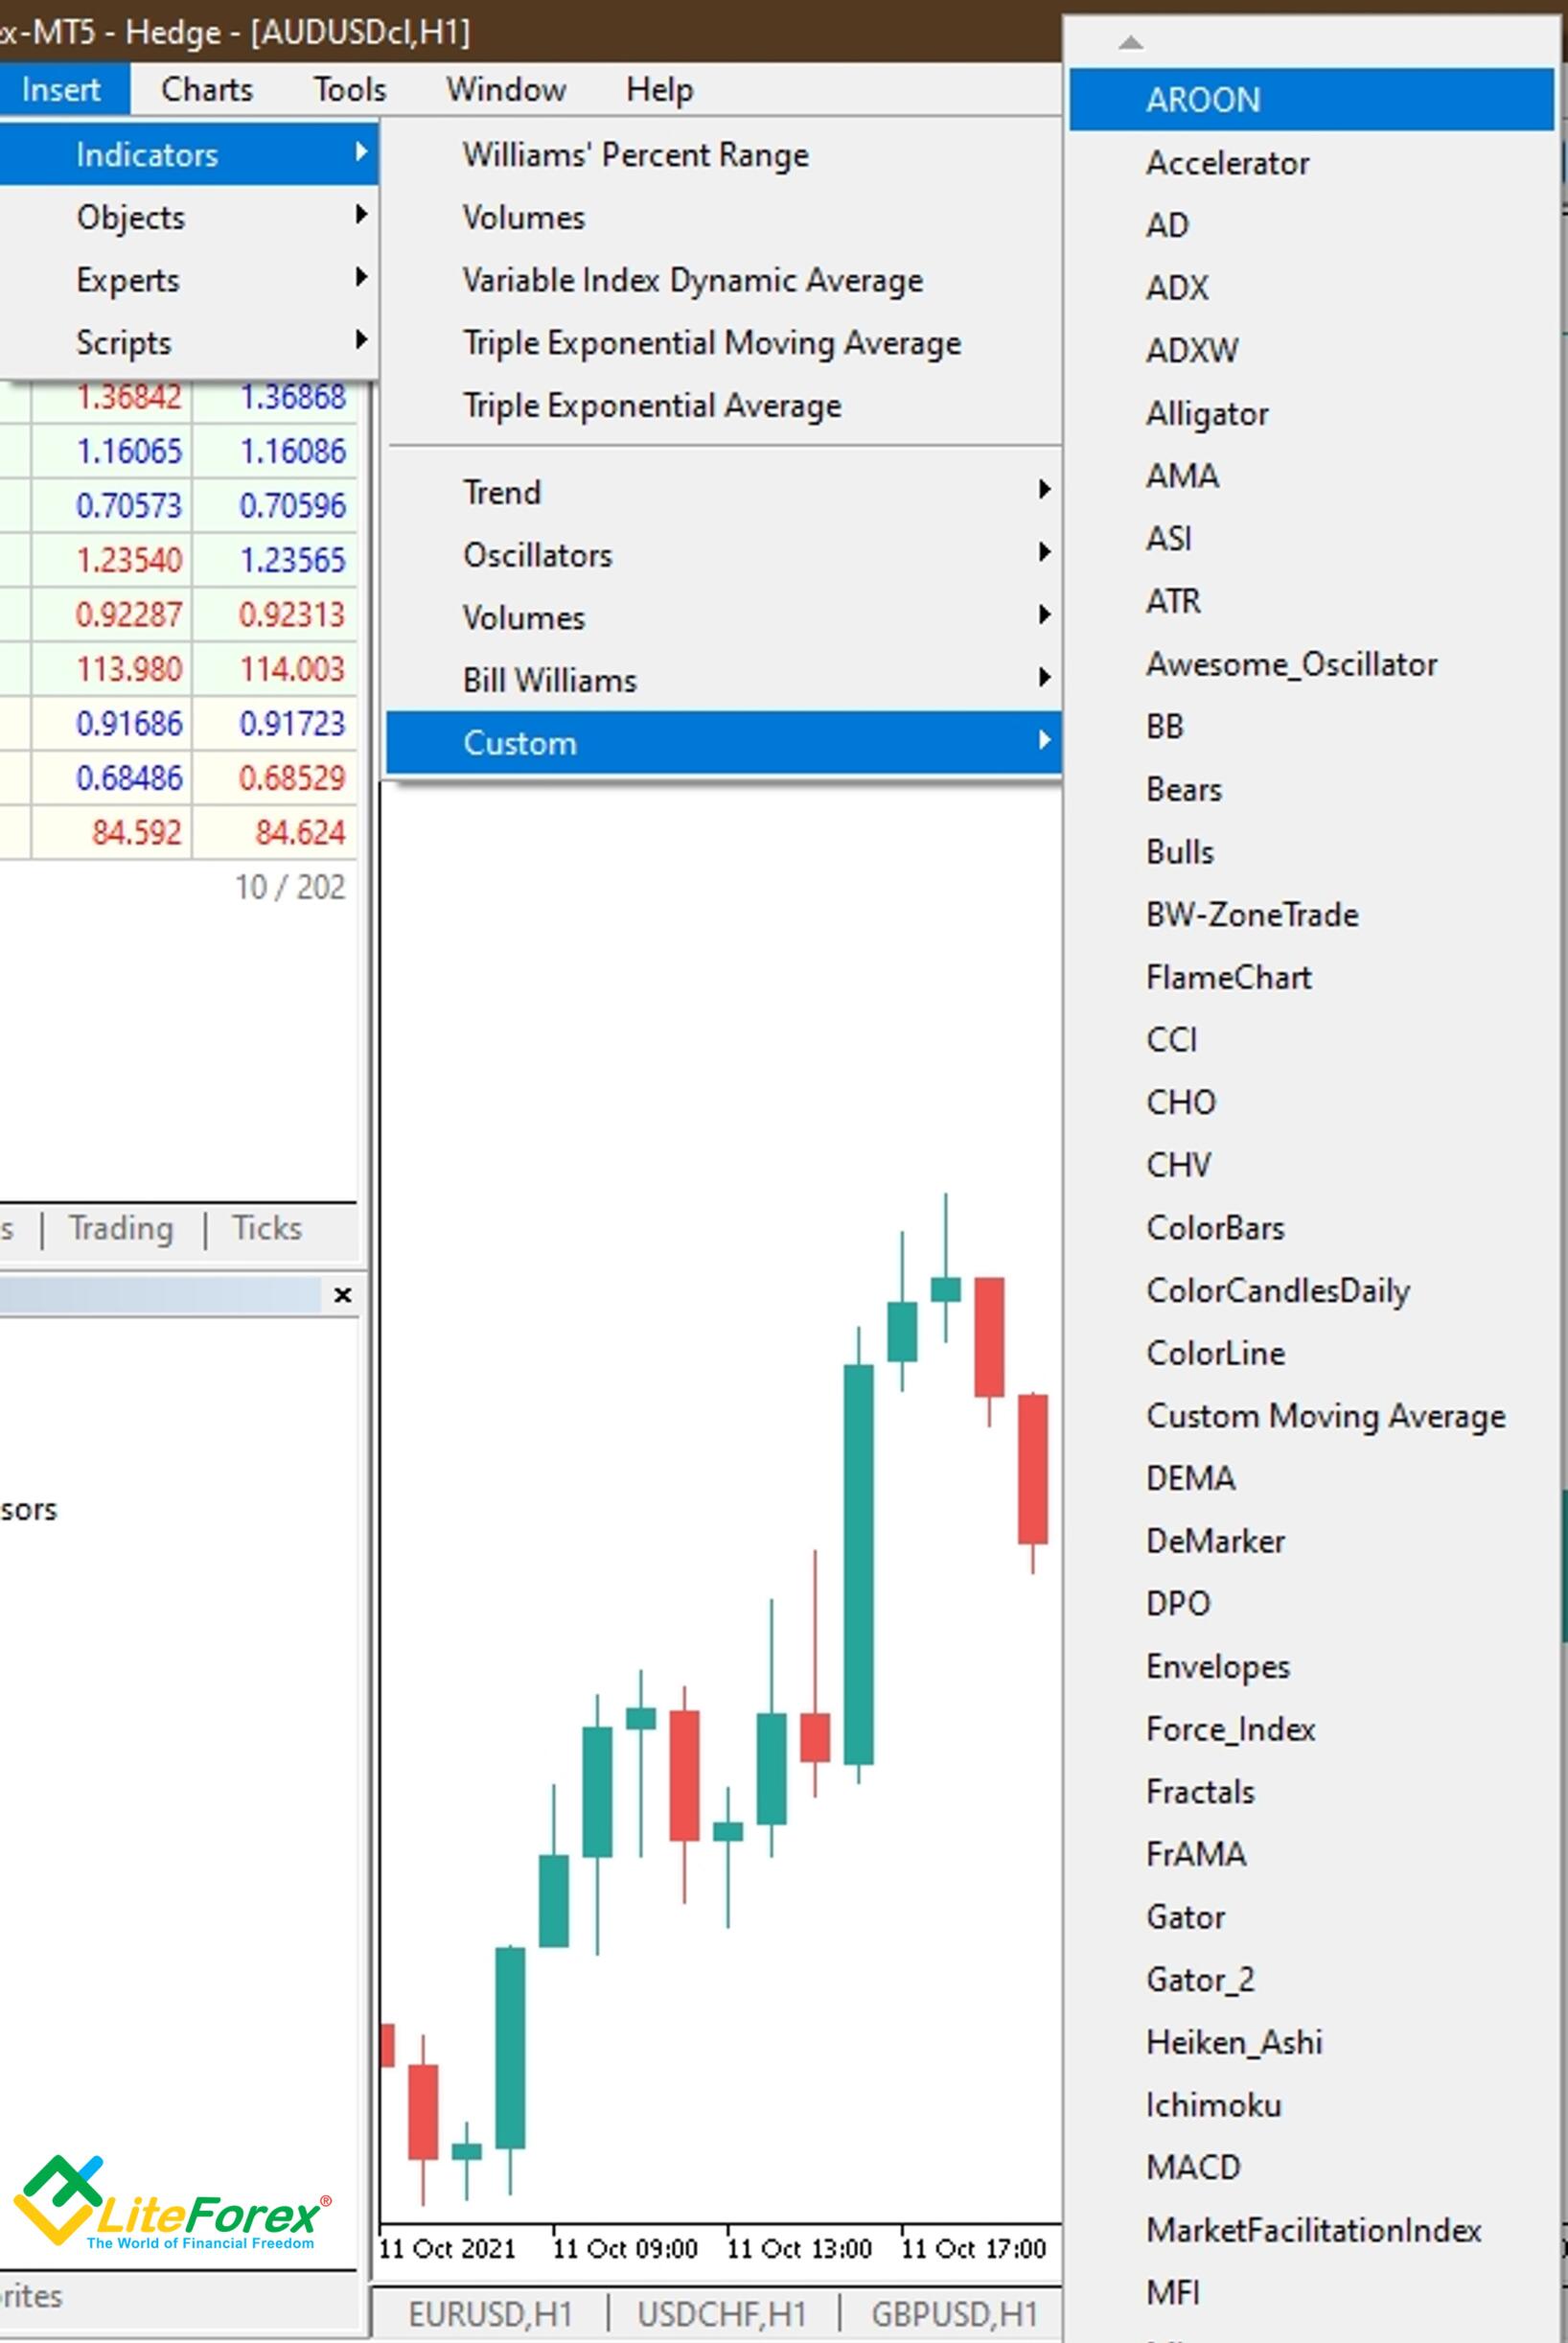Select the Awesome_Oscillator indicator
Screen dimensions: 1568x2343
coord(1290,664)
